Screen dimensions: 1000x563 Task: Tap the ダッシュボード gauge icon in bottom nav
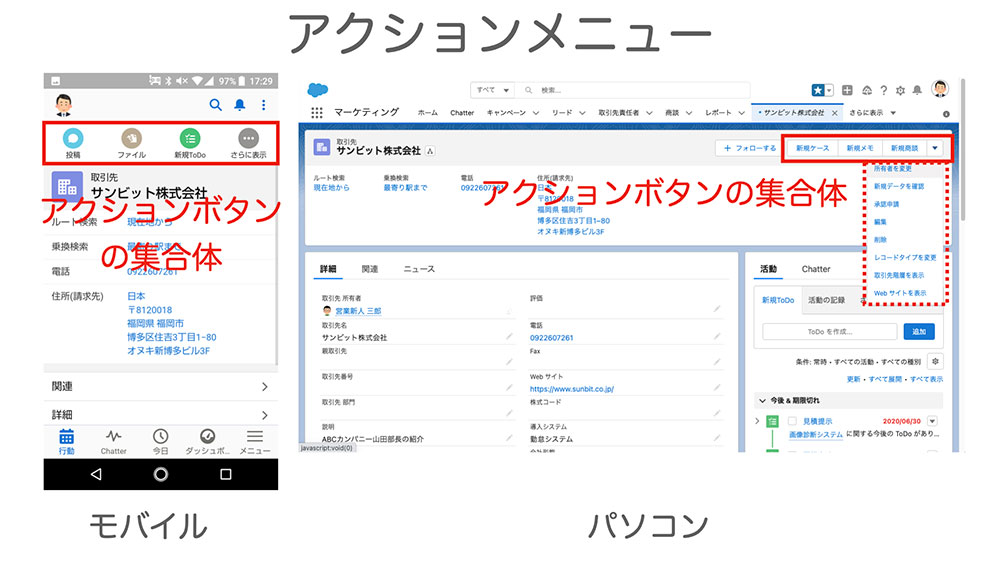(x=207, y=437)
